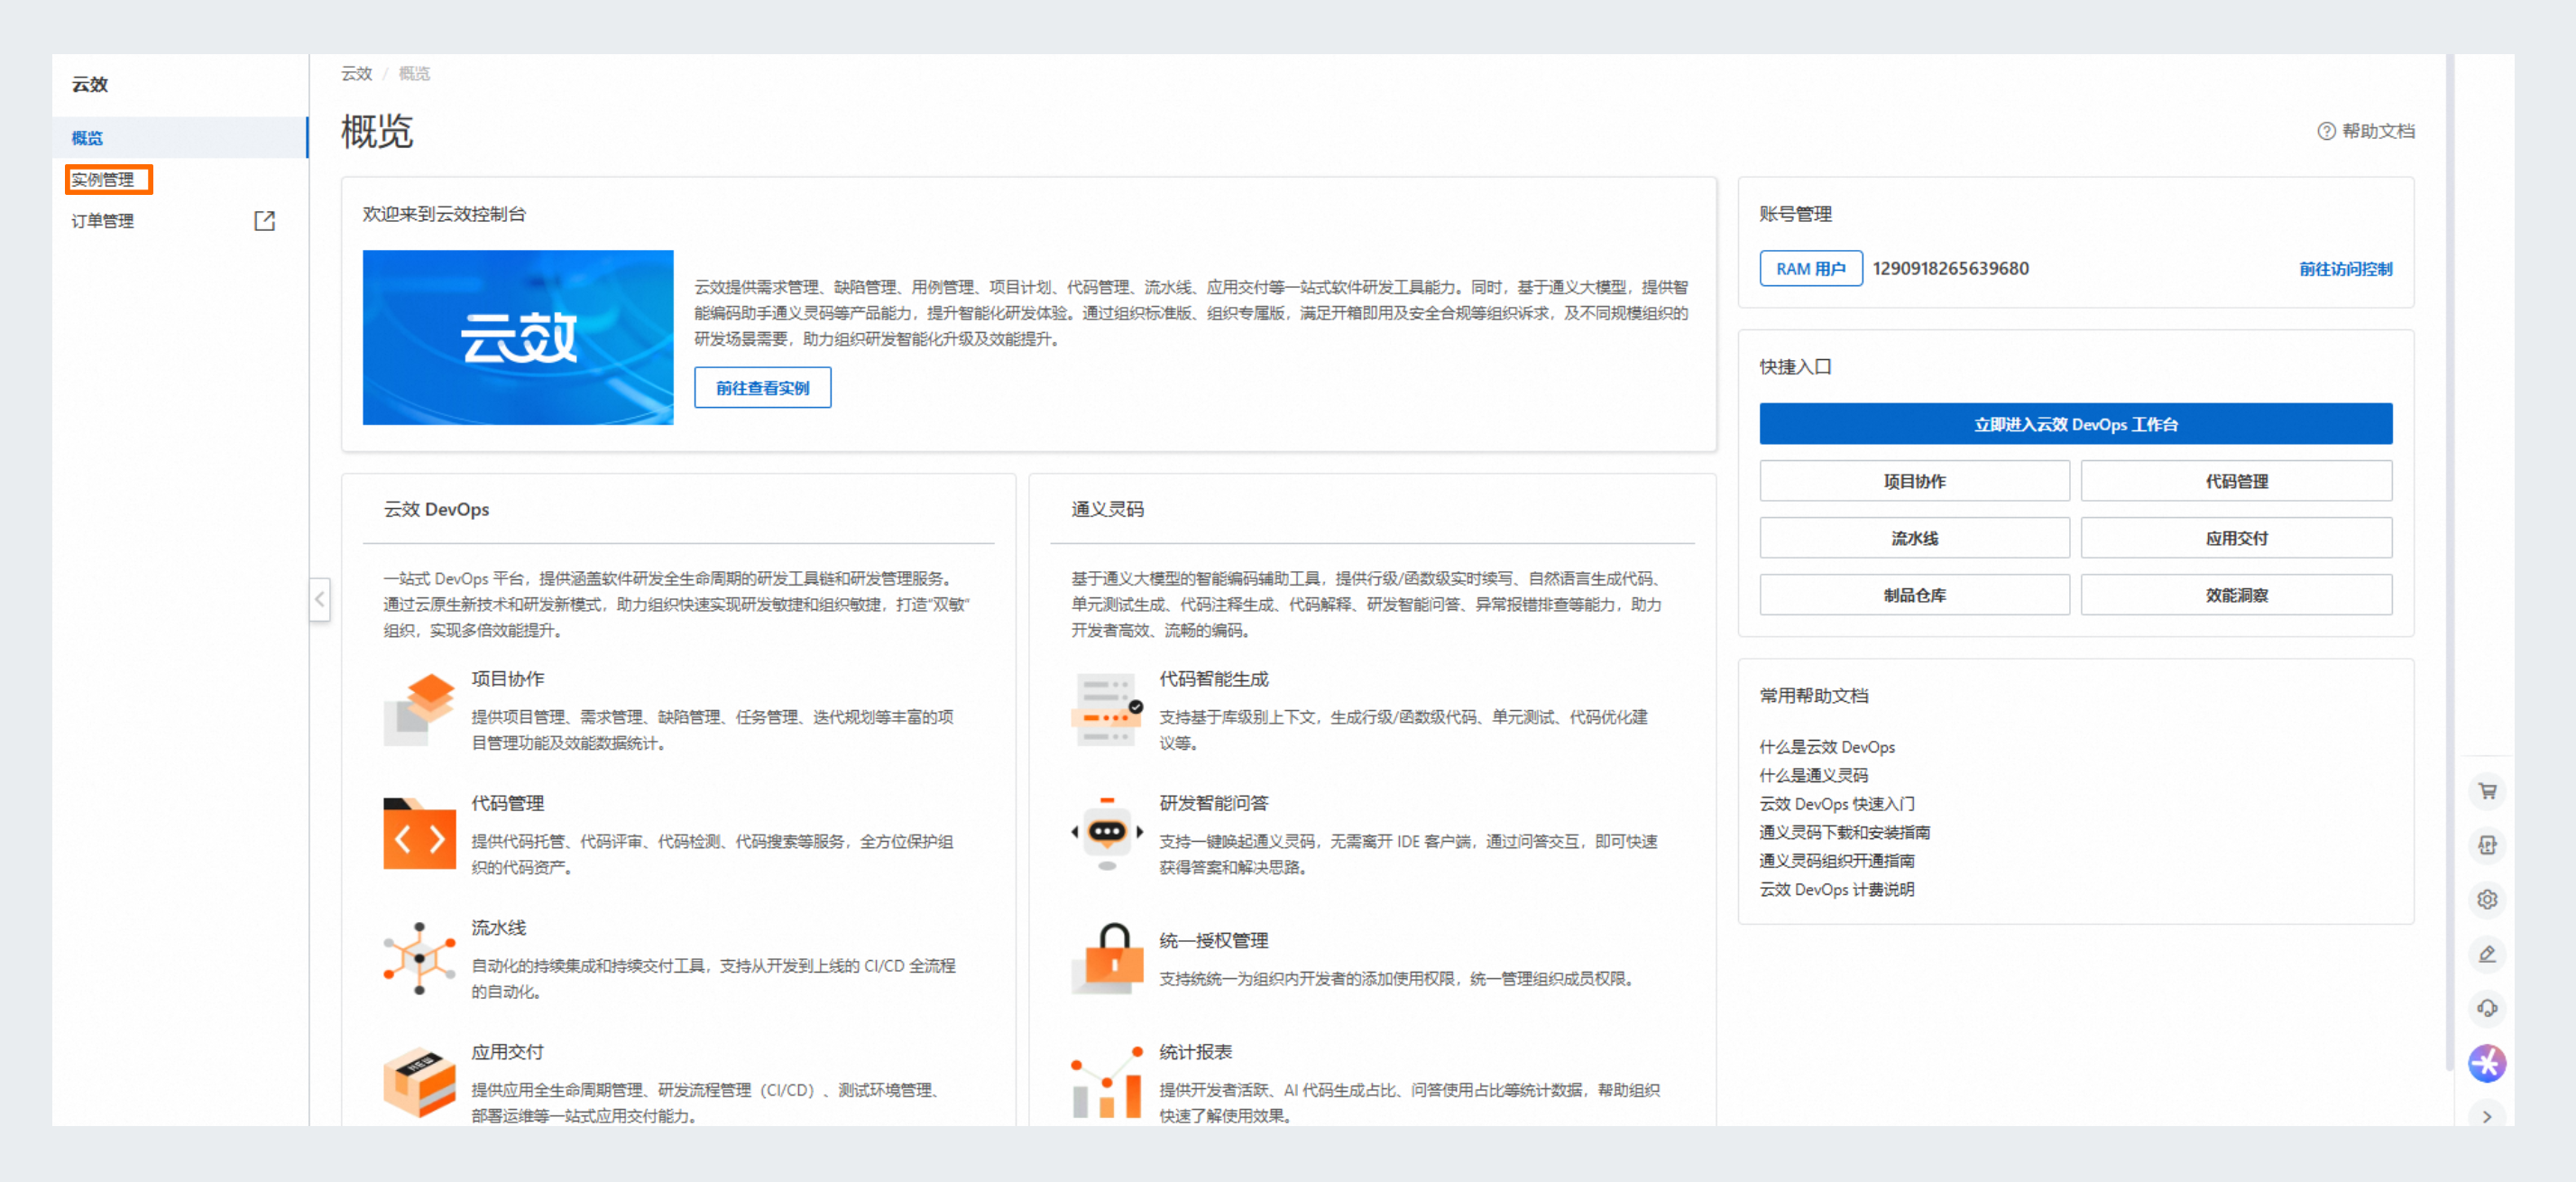Open 订单管理 in the left navigation

click(102, 221)
